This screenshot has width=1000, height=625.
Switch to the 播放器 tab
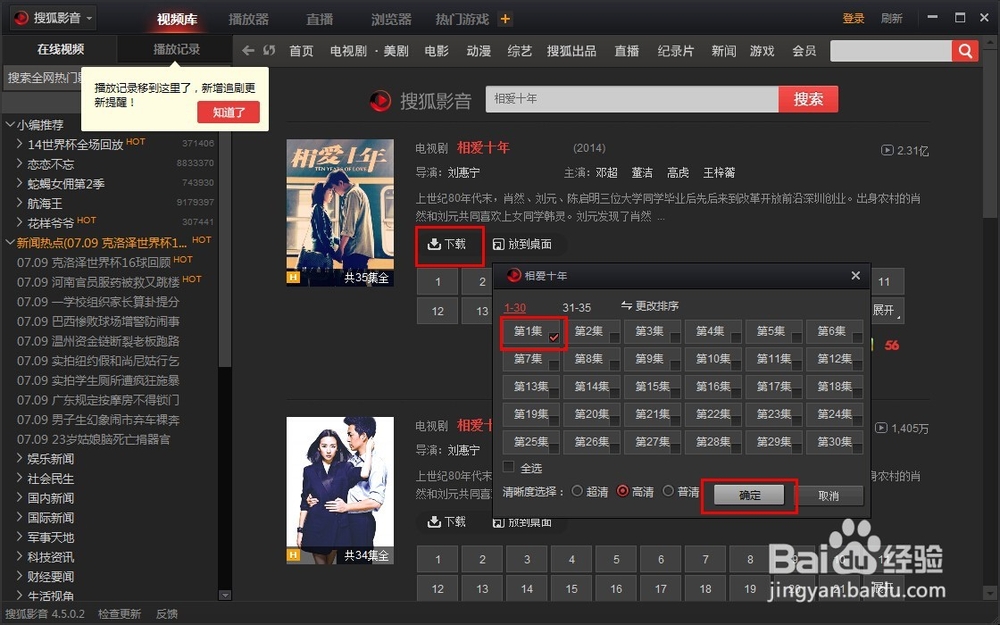click(249, 19)
